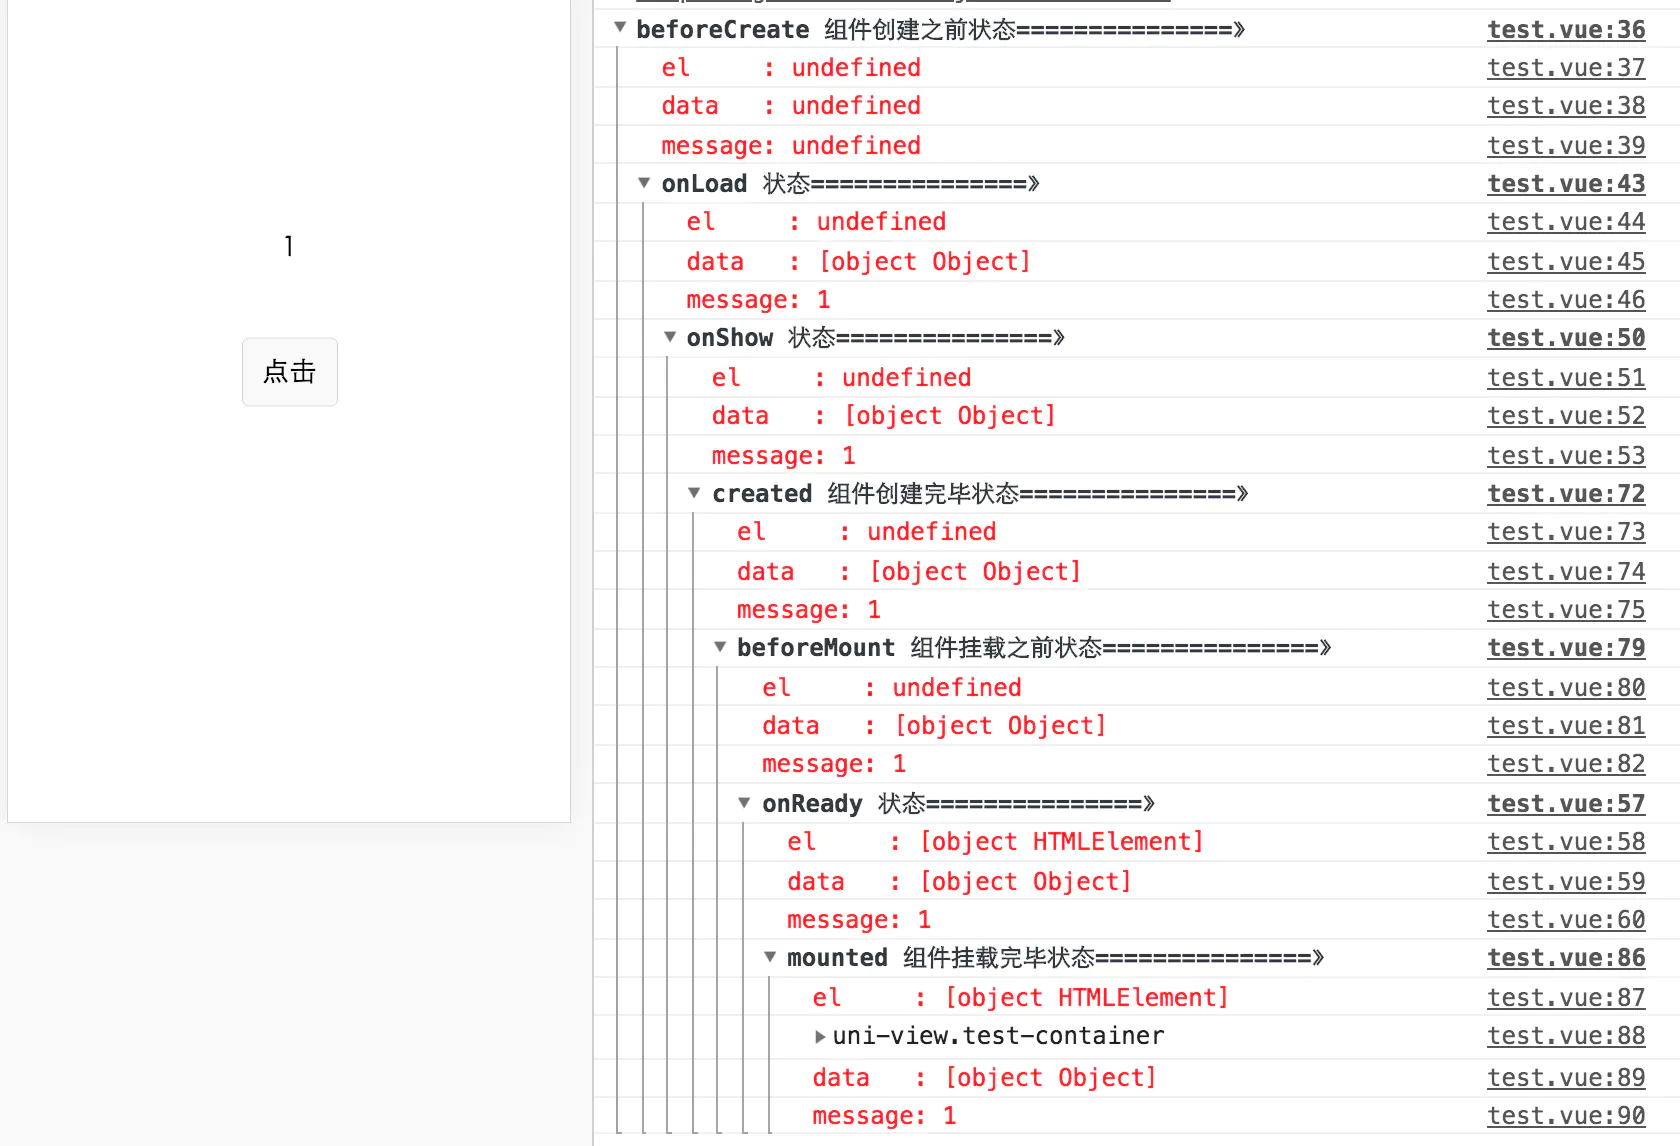Open source link test.vue:50

point(1566,338)
